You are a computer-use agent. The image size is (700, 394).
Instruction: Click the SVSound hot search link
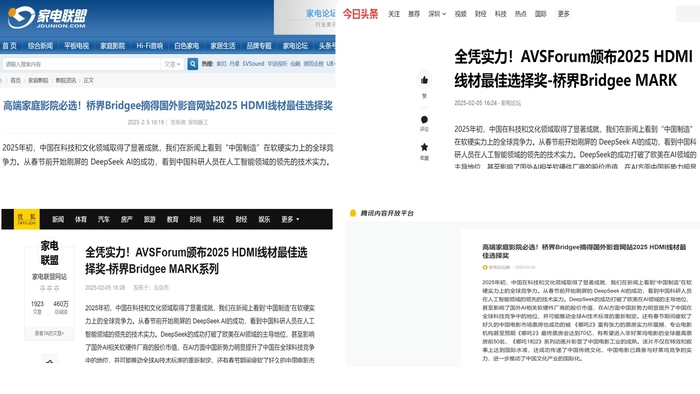pyautogui.click(x=254, y=64)
